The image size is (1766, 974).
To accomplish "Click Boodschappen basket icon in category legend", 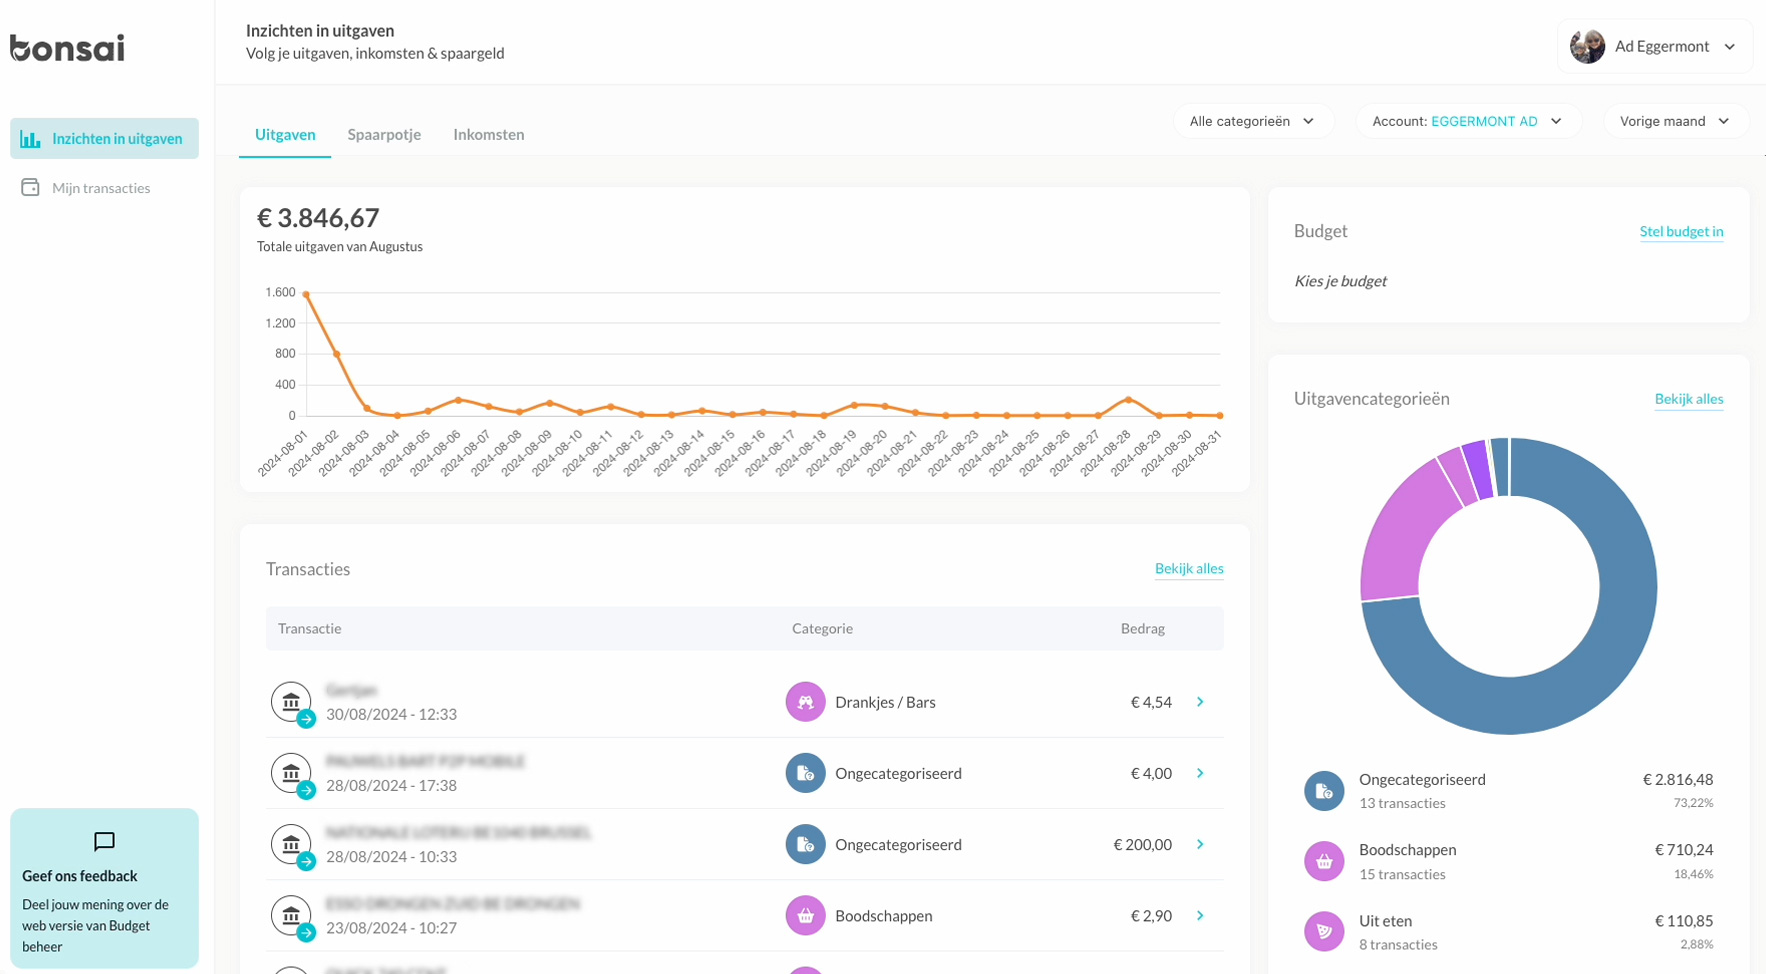I will coord(1324,861).
